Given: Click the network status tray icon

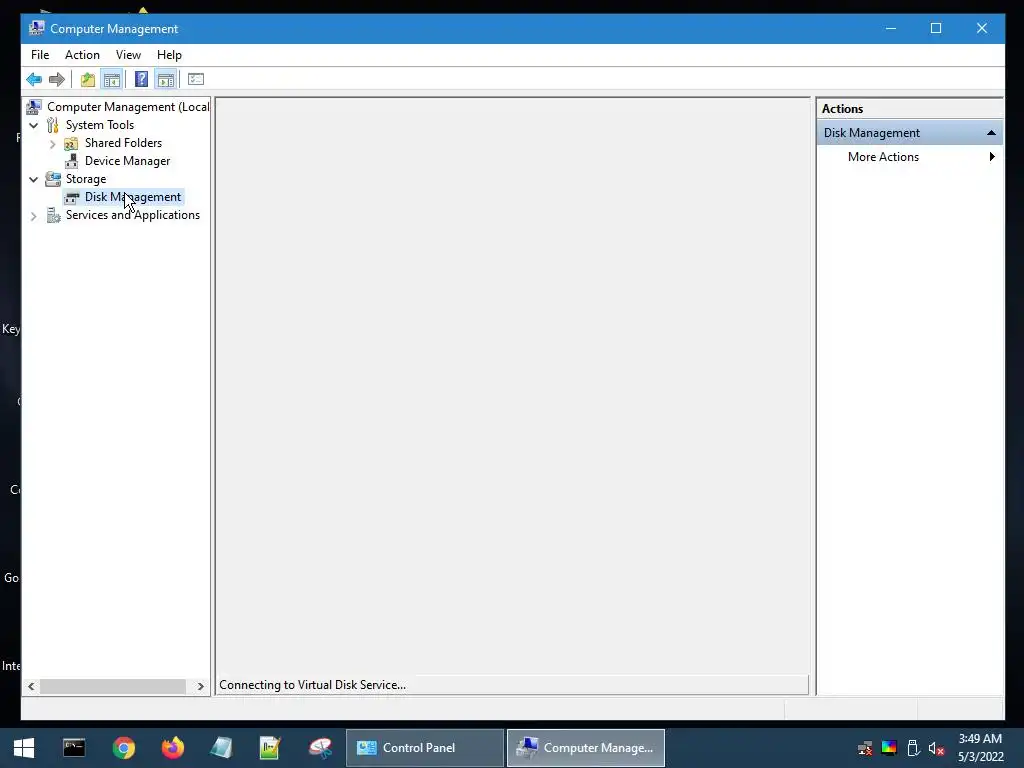Looking at the screenshot, I should [x=865, y=748].
